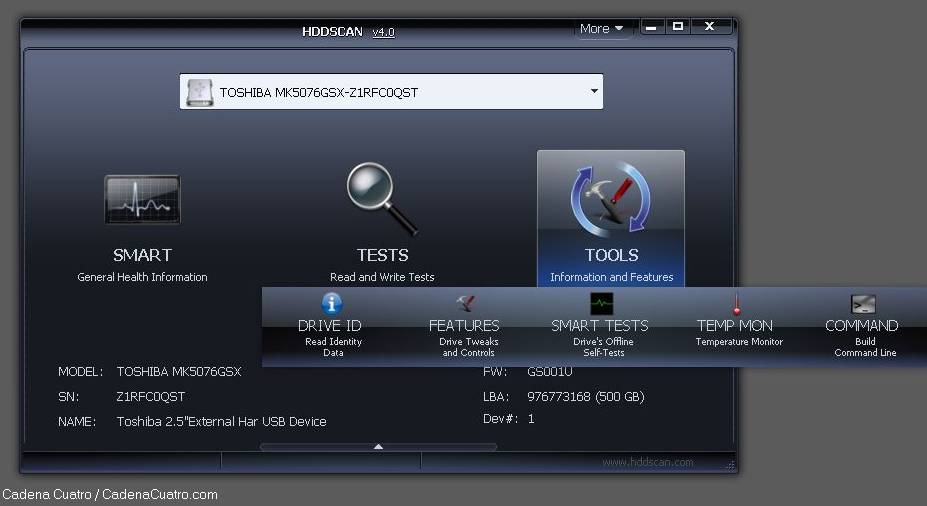The image size is (927, 506).
Task: Click the TESTS label text
Action: [x=383, y=255]
